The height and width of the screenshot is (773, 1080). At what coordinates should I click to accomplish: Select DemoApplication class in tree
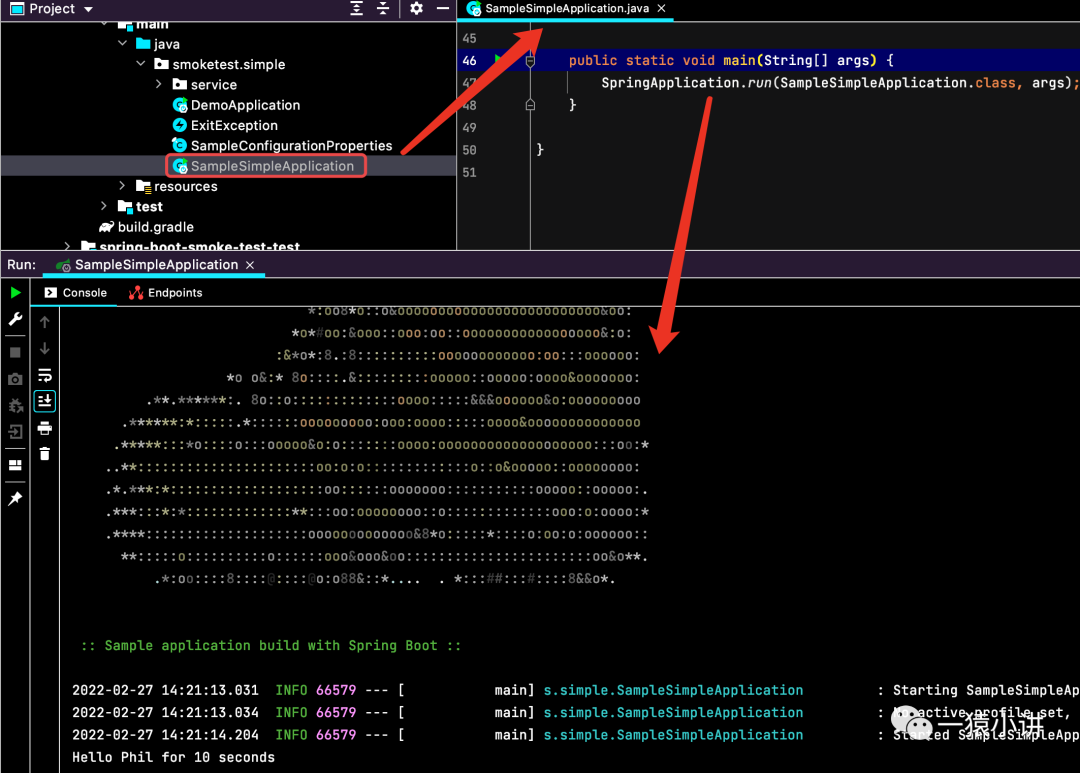(245, 105)
